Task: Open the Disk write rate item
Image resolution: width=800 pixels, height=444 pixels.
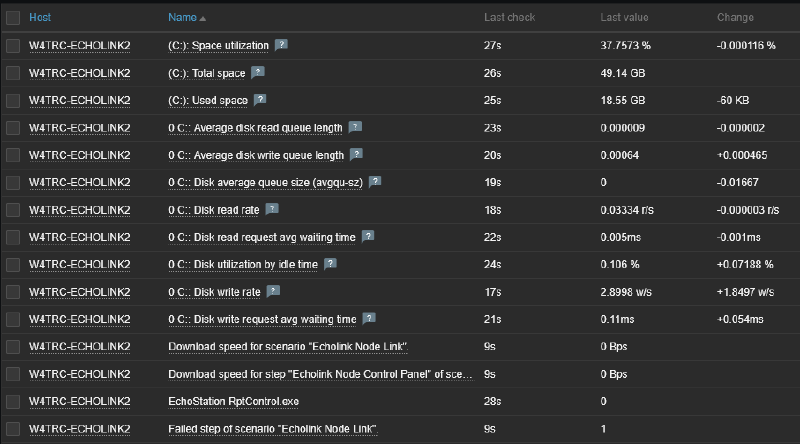Action: click(x=214, y=292)
